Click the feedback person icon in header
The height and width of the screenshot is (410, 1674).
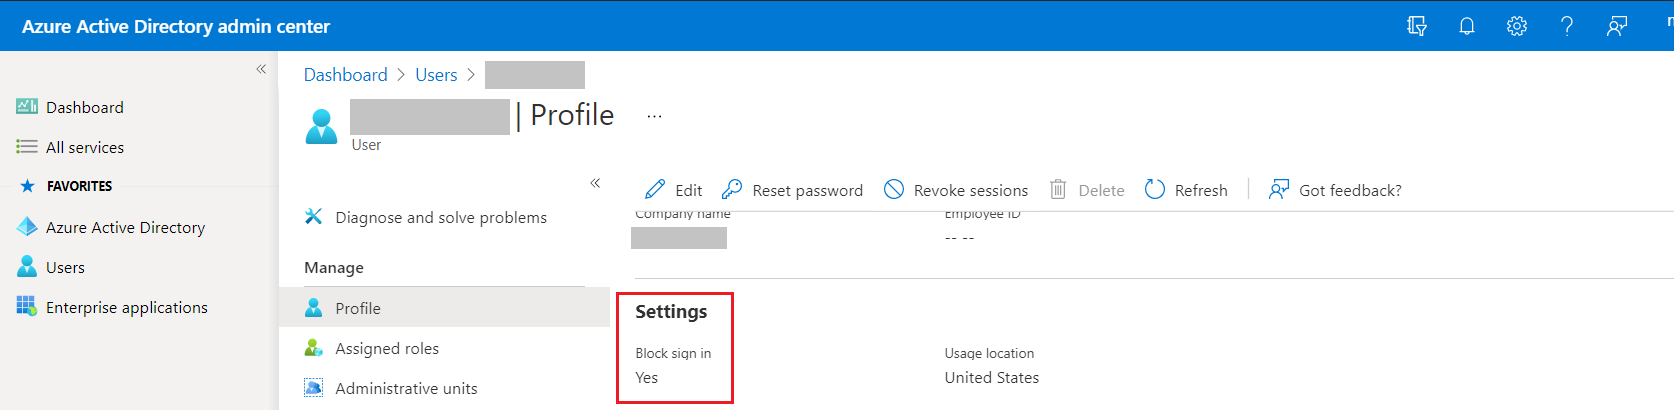pyautogui.click(x=1617, y=26)
